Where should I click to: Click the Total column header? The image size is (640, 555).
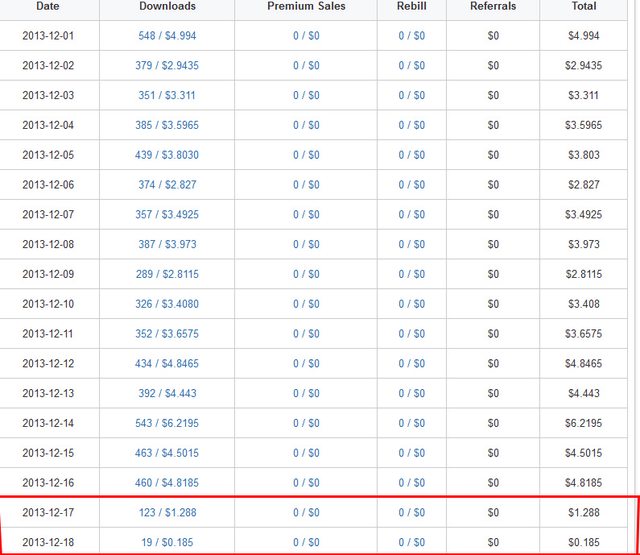[x=584, y=6]
